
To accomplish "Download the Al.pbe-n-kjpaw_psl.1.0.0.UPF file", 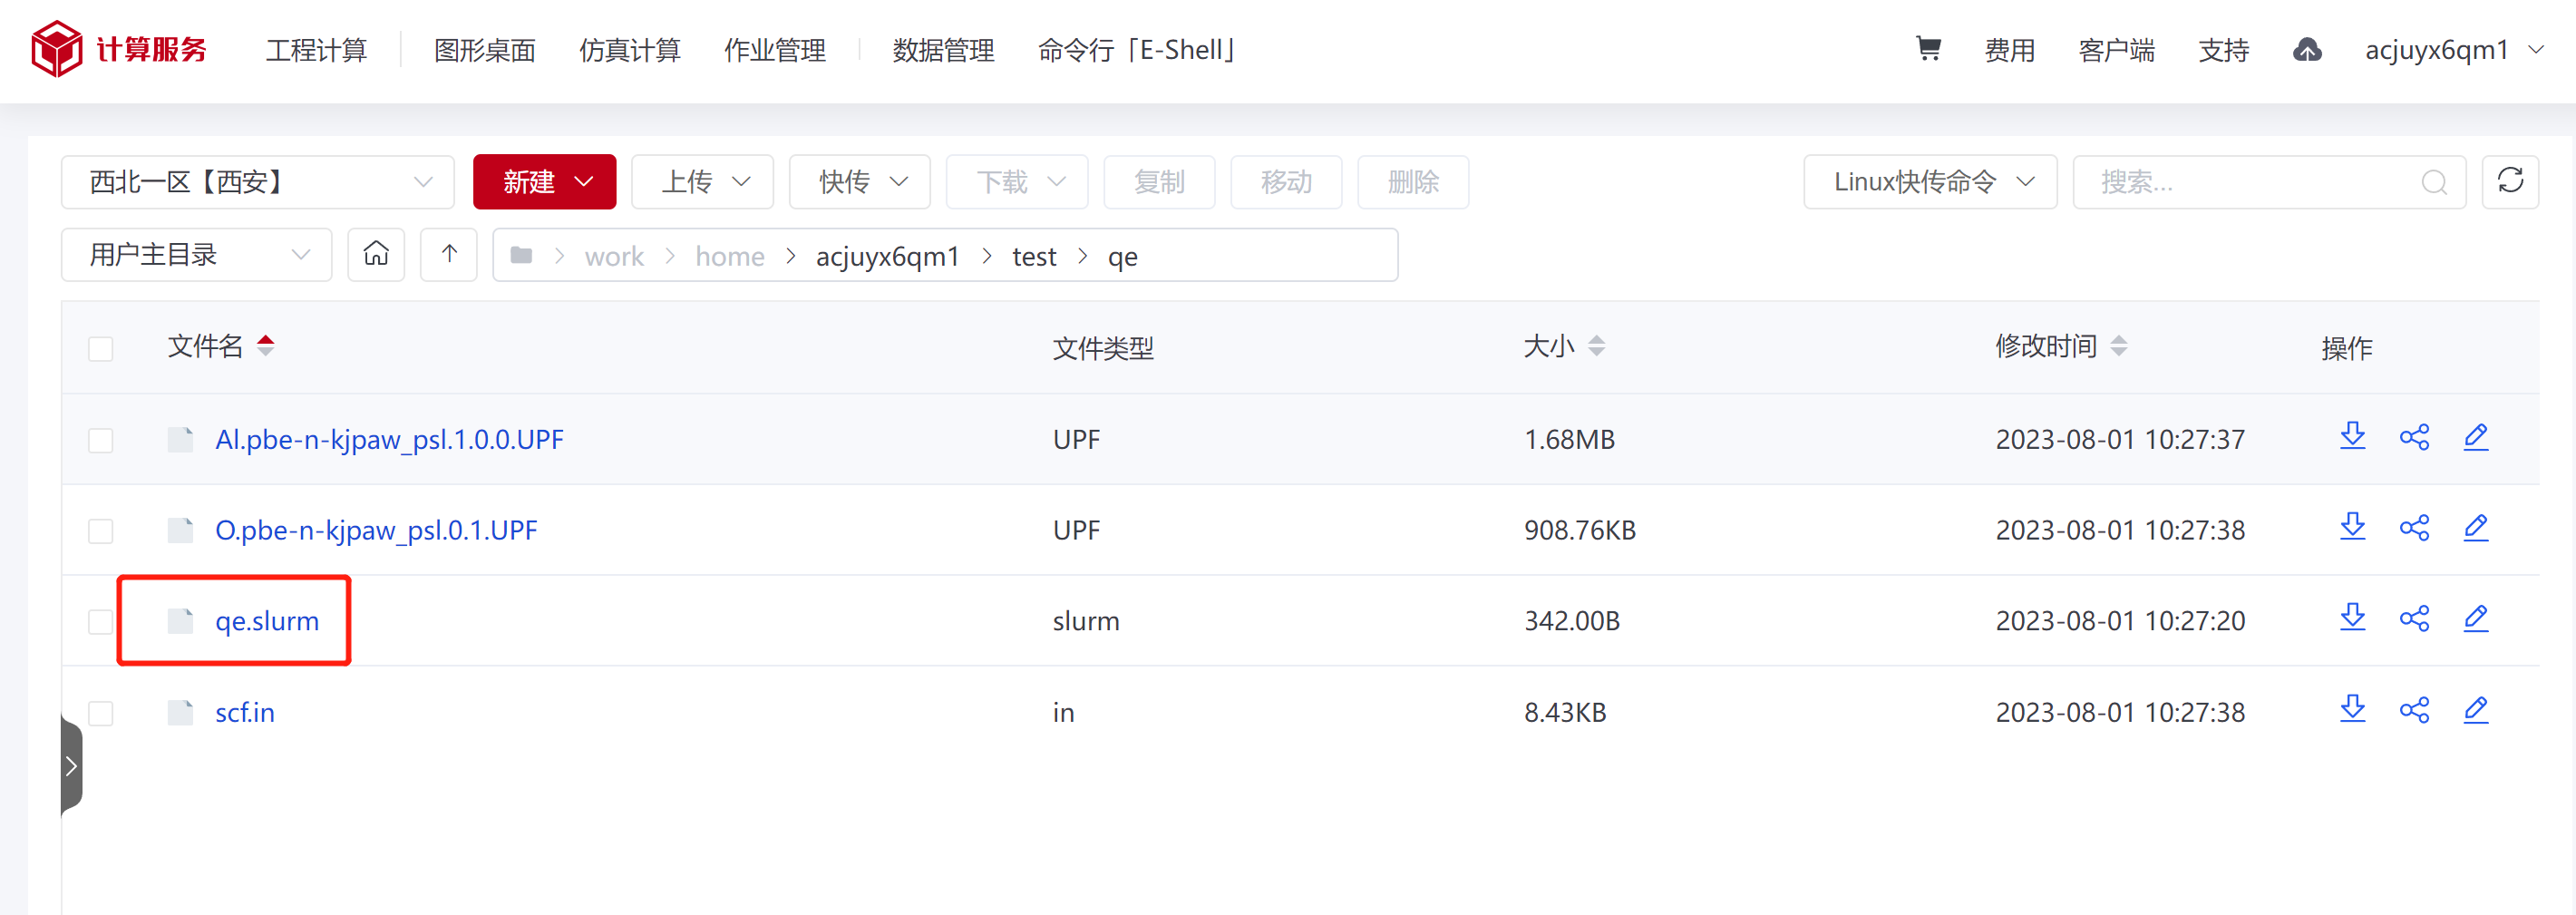I will [2353, 437].
